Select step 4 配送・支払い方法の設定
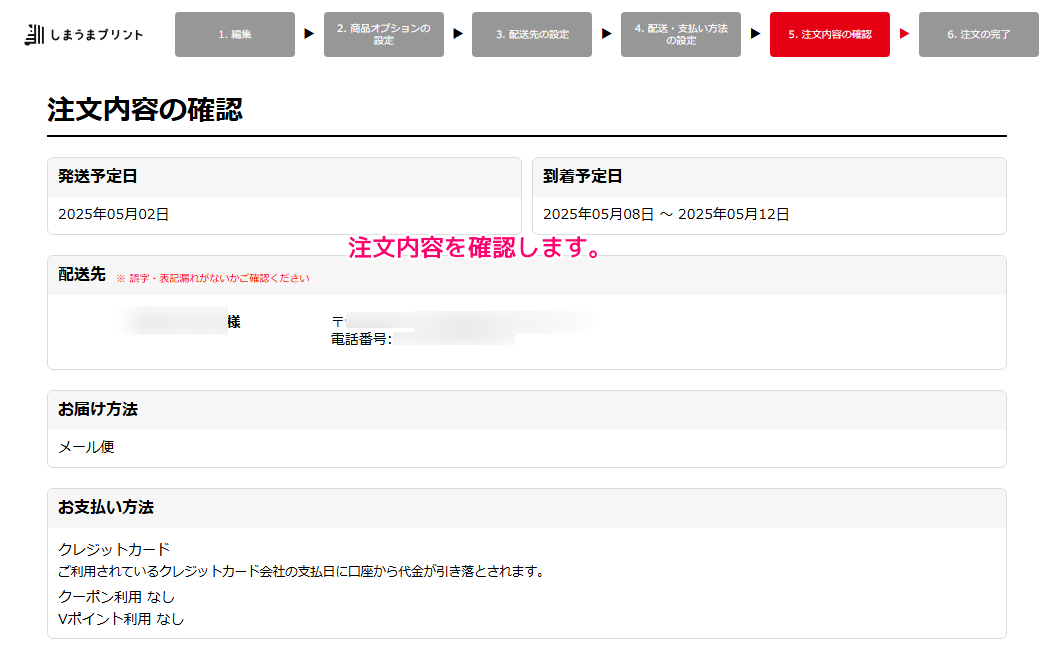This screenshot has width=1055, height=648. [680, 35]
